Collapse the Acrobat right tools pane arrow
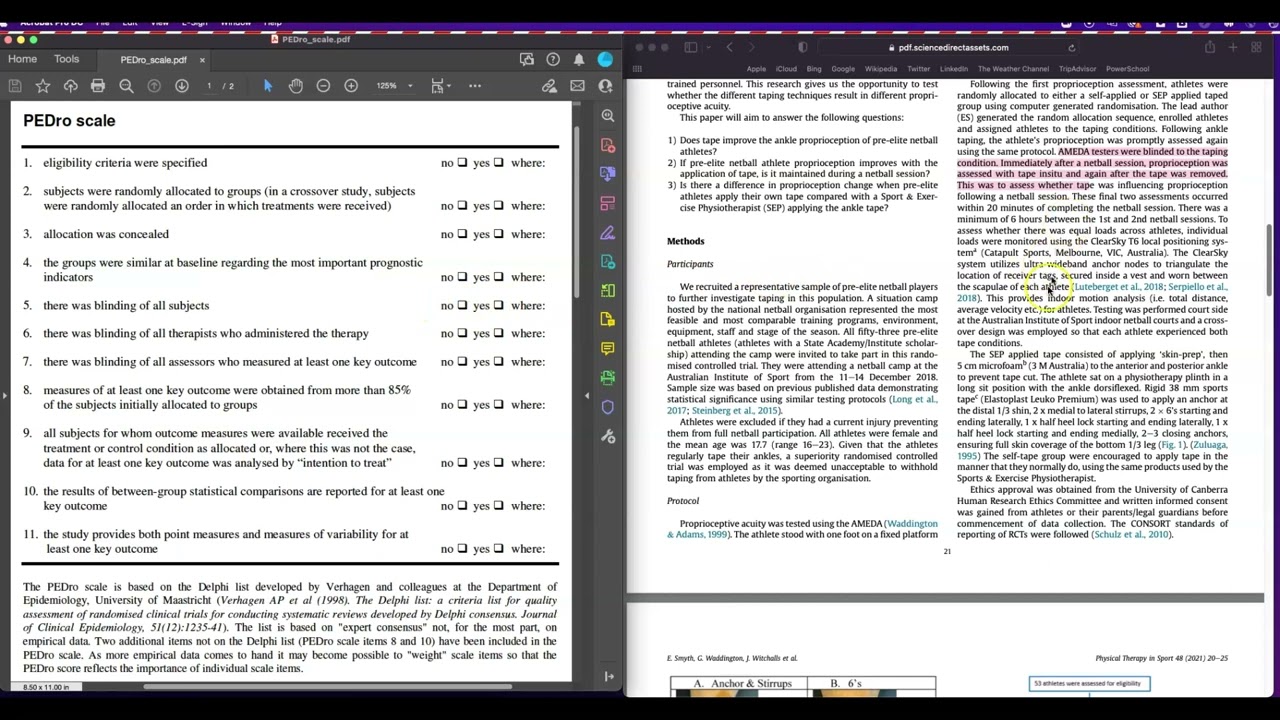1280x720 pixels. [x=587, y=397]
